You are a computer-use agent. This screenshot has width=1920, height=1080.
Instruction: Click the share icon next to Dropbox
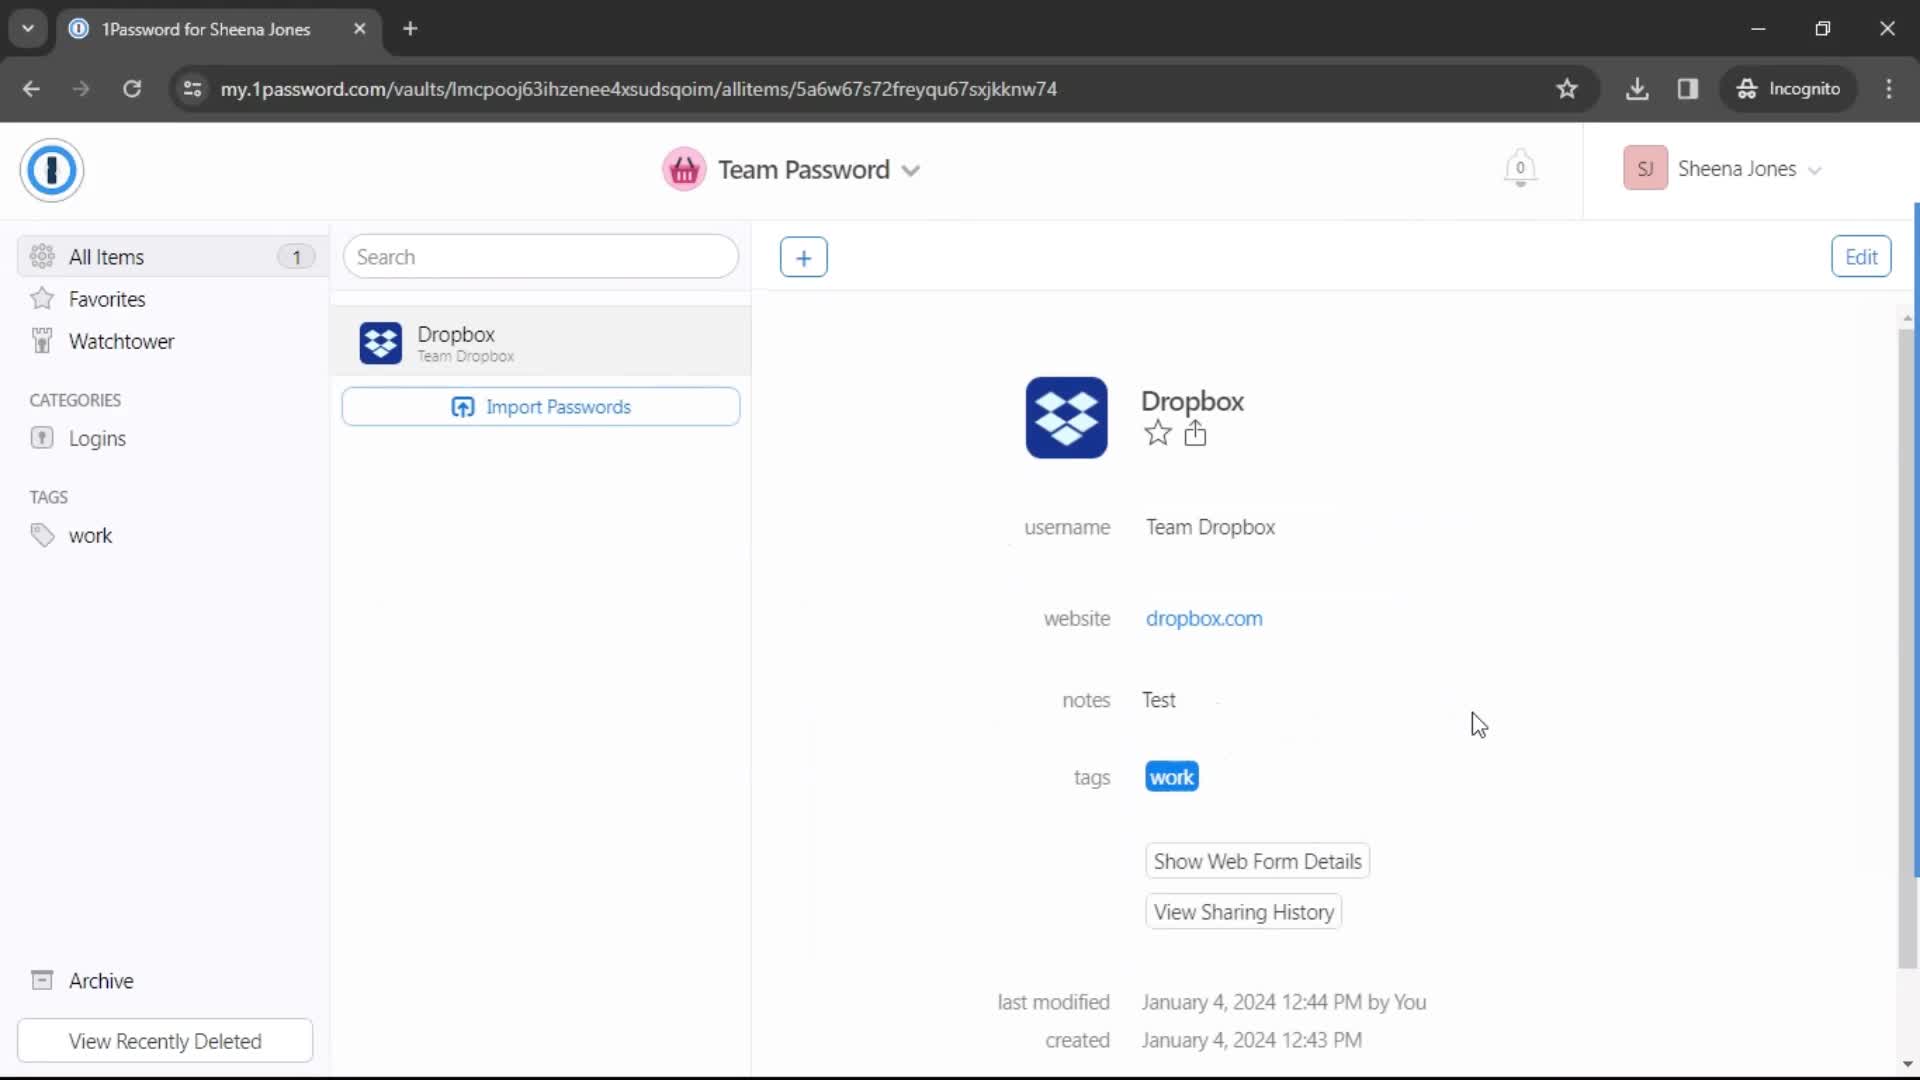(1193, 433)
